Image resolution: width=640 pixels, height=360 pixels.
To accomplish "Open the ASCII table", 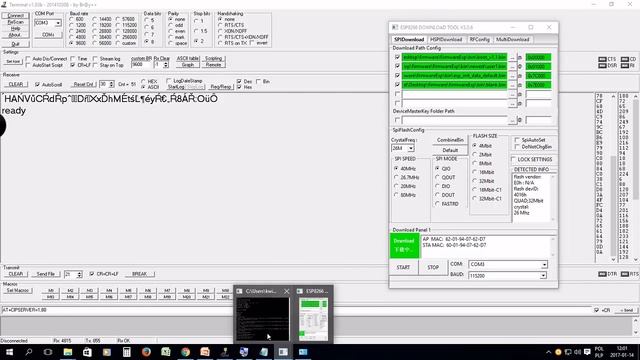I will [188, 59].
